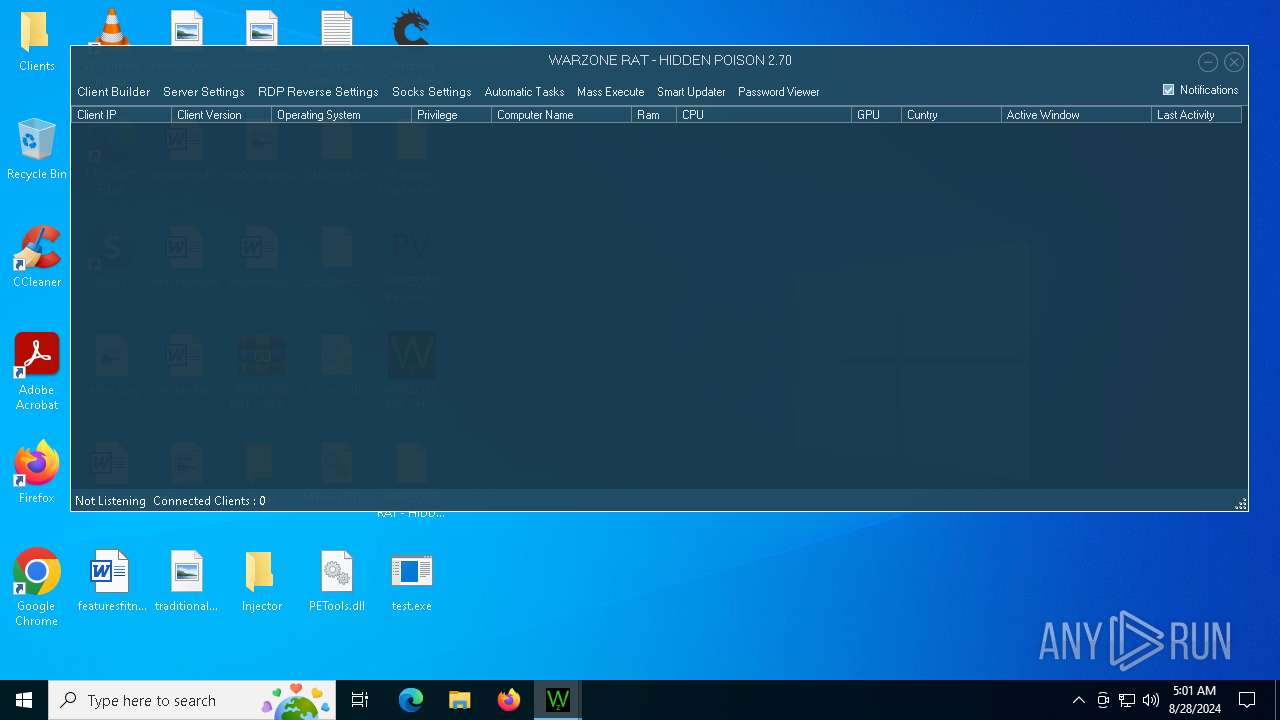Sort by Computer Name column header

pyautogui.click(x=561, y=115)
